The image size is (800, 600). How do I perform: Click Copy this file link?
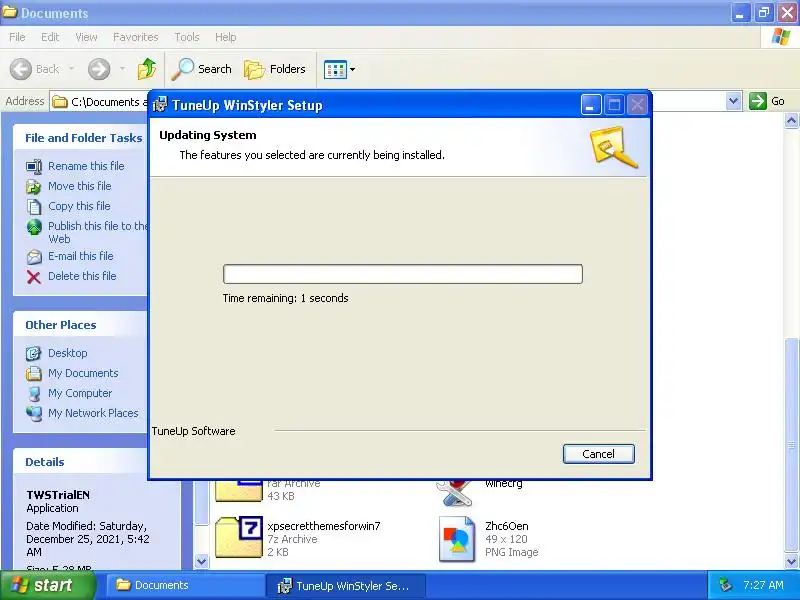(79, 206)
